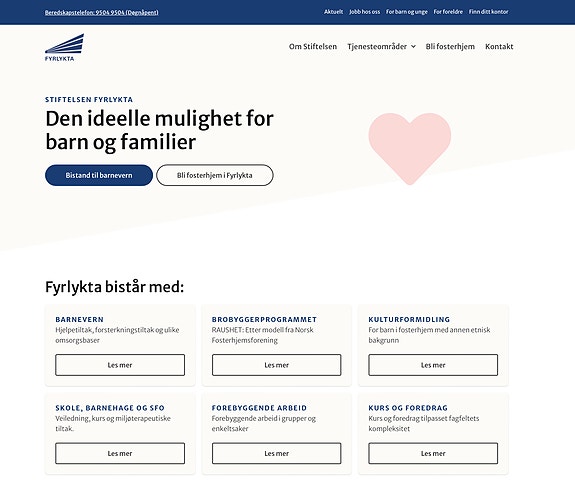Open the Finn ditt kontor link
This screenshot has height=496, width=575.
click(x=488, y=12)
